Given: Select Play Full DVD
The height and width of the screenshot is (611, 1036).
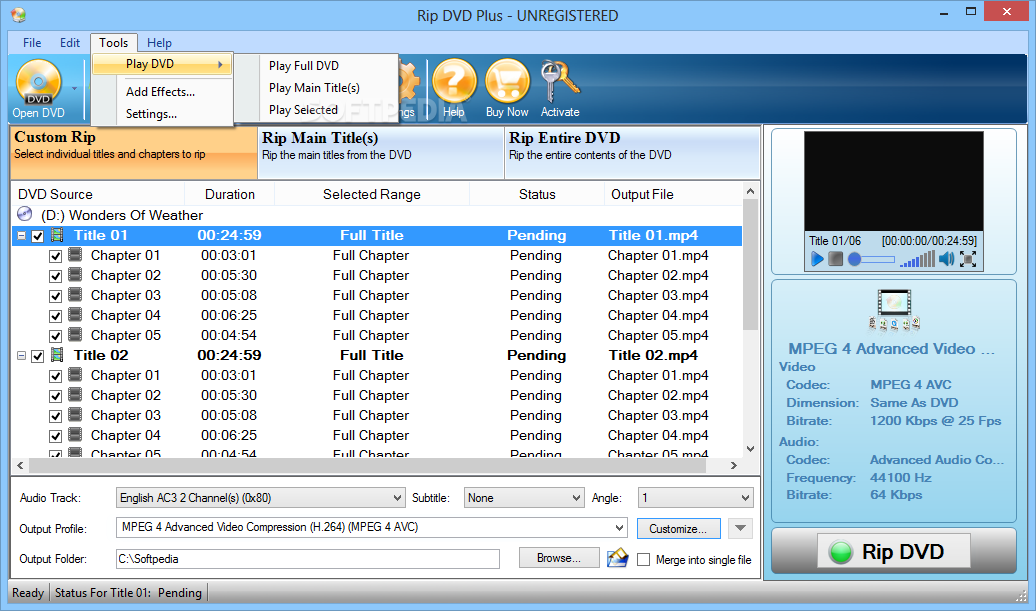Looking at the screenshot, I should click(x=304, y=65).
